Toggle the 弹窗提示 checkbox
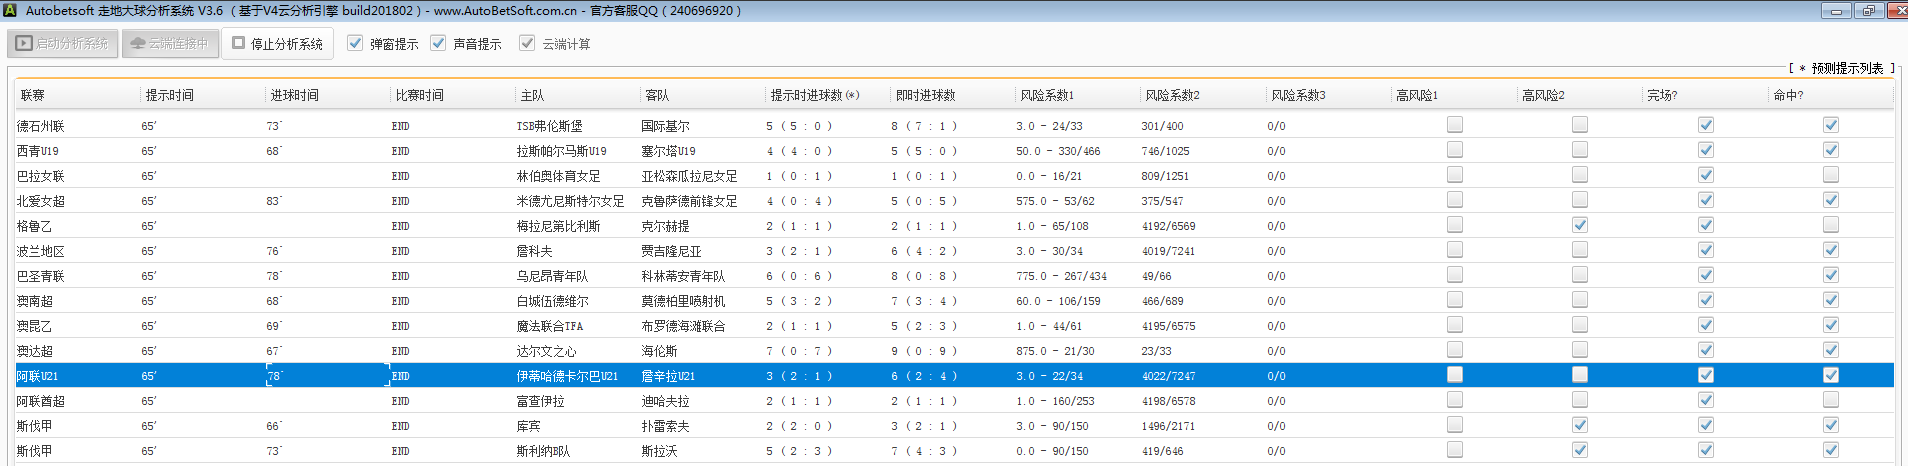This screenshot has width=1908, height=466. [x=355, y=43]
